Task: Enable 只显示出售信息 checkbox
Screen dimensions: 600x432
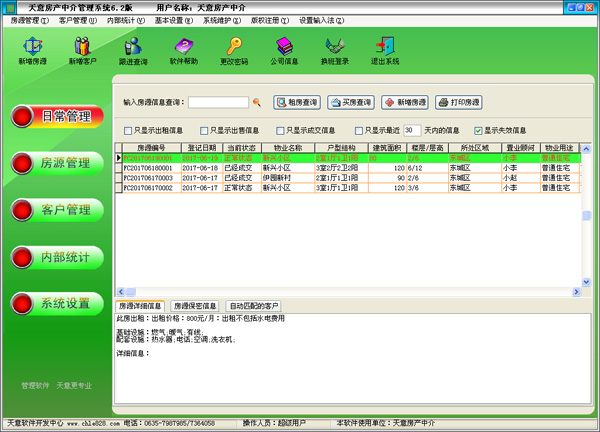Action: [x=205, y=130]
